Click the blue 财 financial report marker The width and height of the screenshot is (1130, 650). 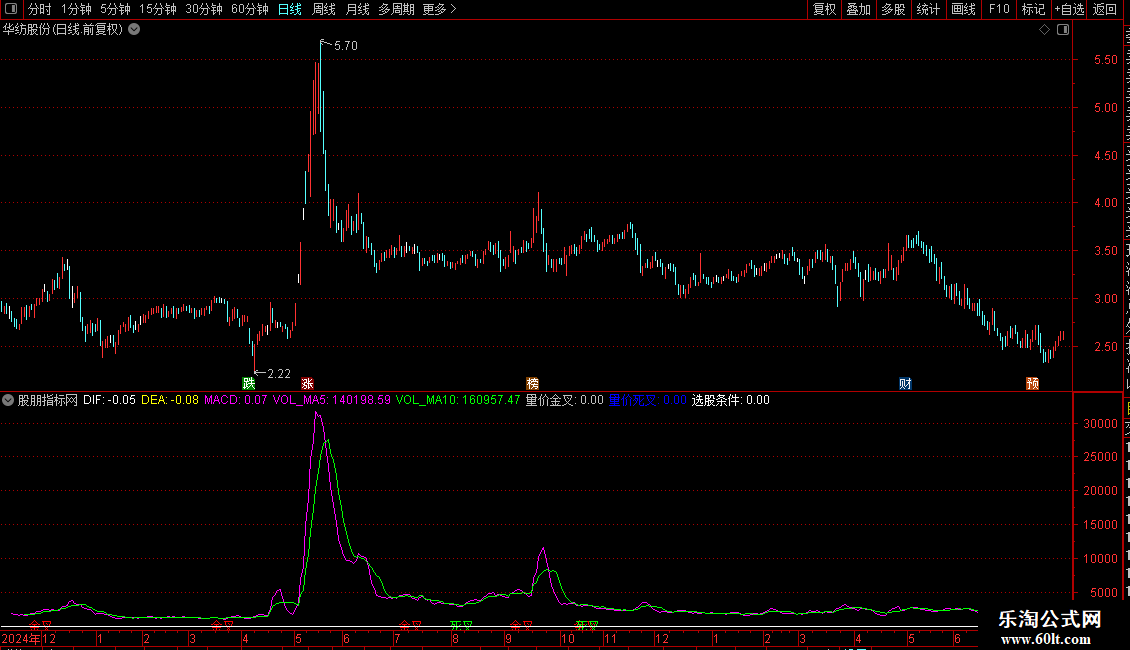coord(905,383)
